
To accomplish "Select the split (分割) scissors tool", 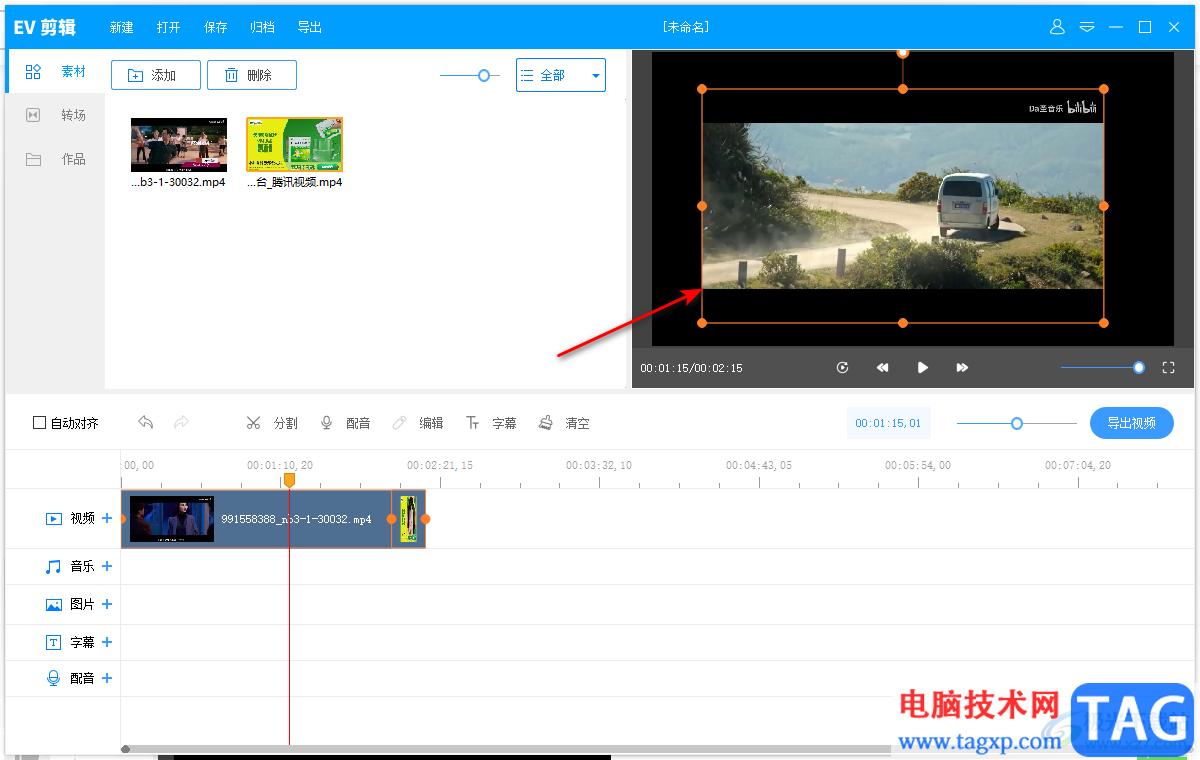I will tap(272, 423).
